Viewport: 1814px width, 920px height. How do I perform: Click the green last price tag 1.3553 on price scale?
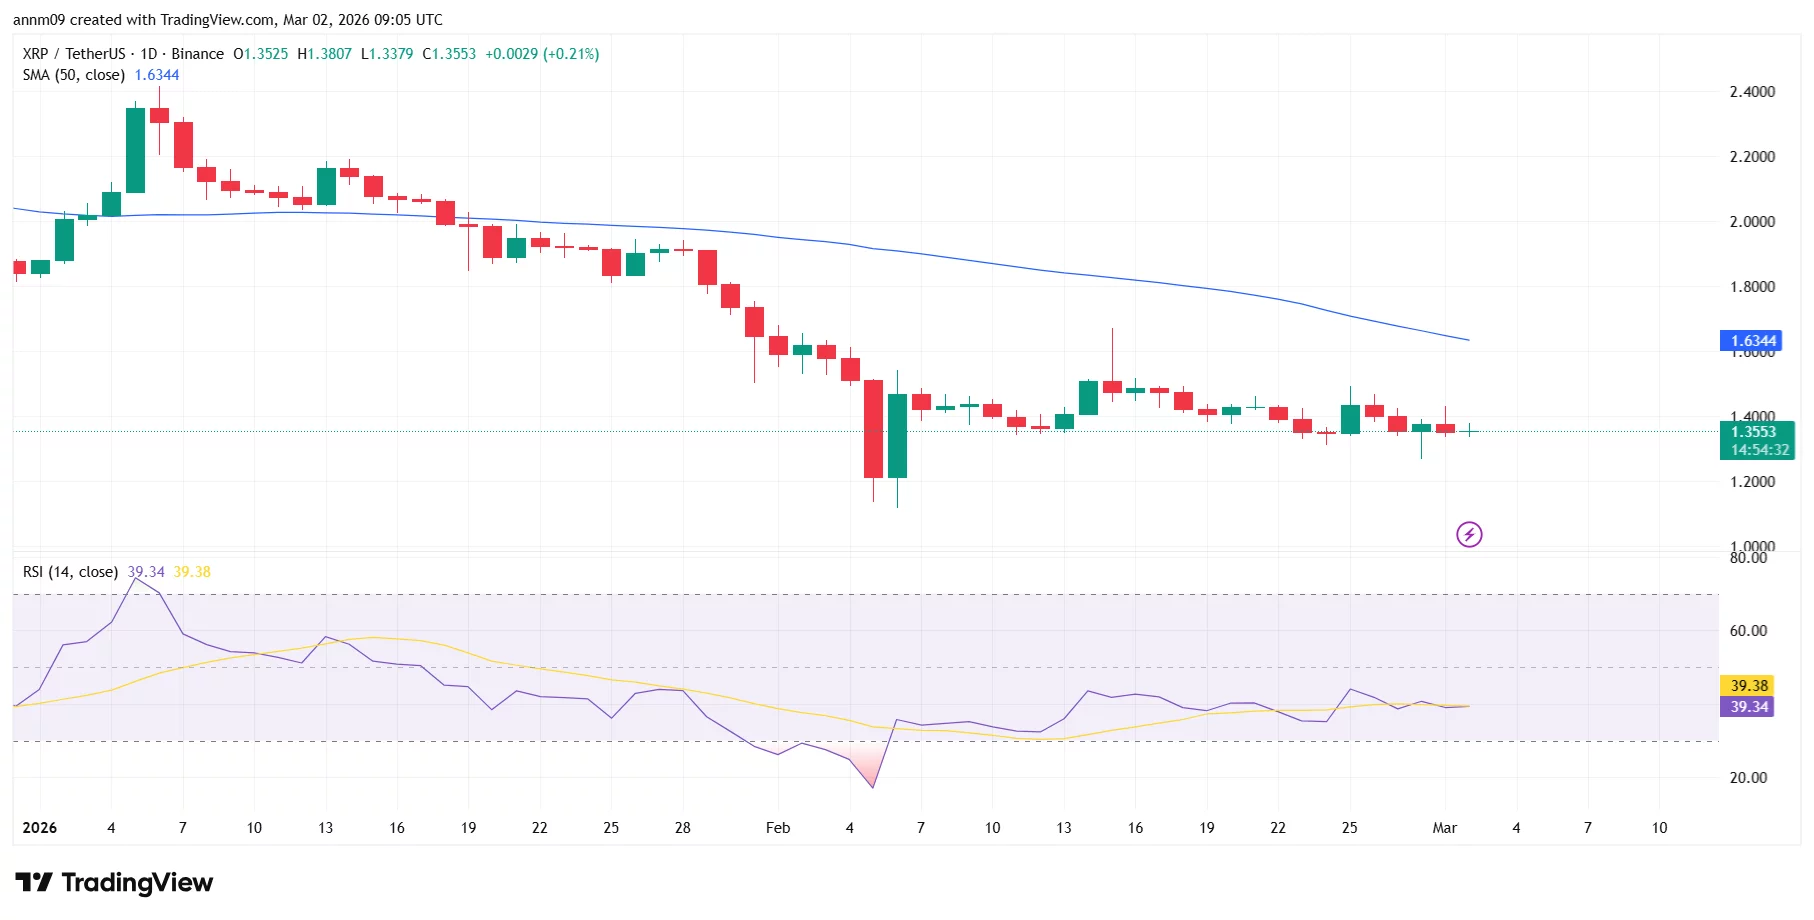click(1756, 431)
